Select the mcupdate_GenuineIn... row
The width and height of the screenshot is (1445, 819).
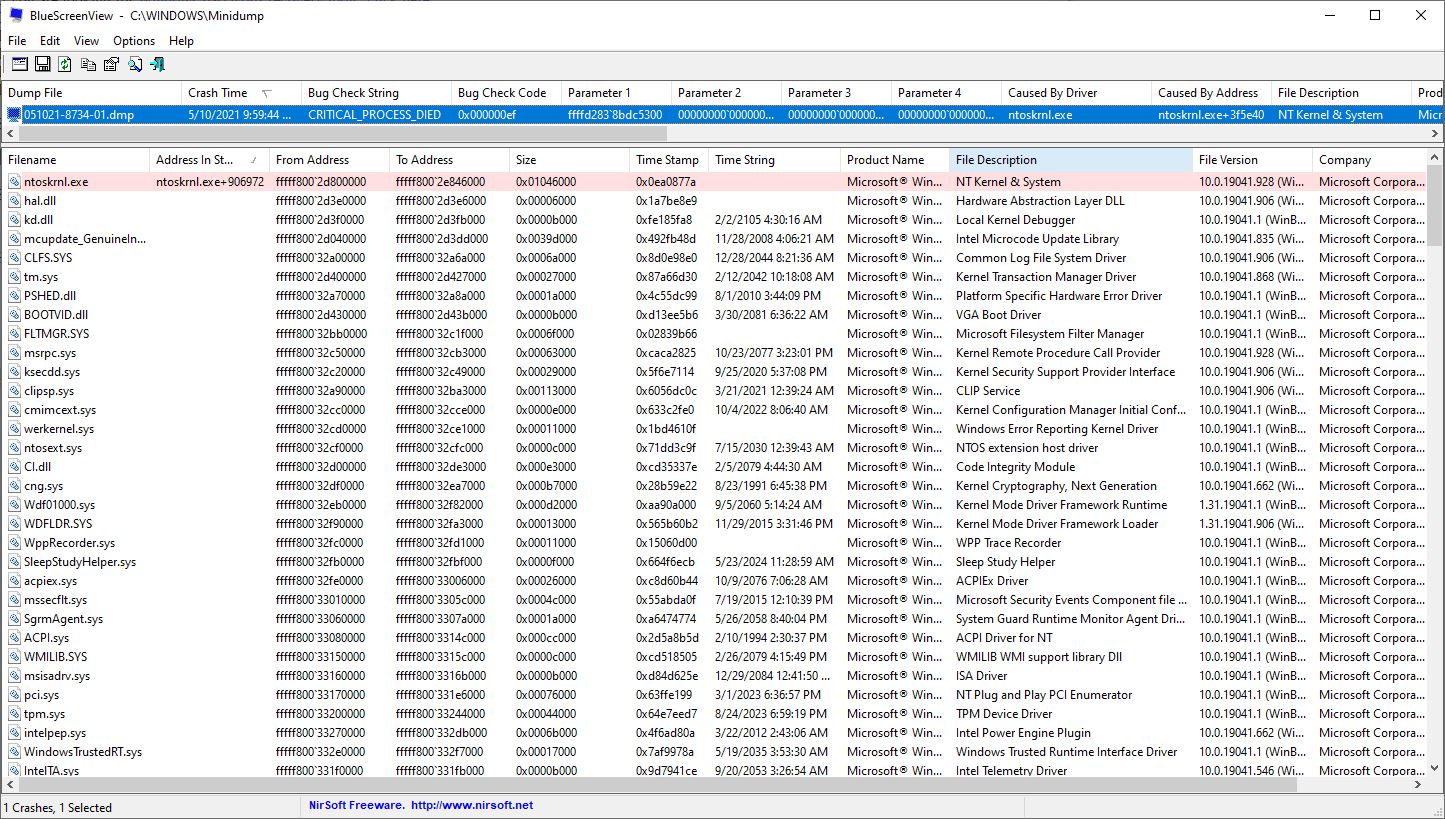click(714, 239)
